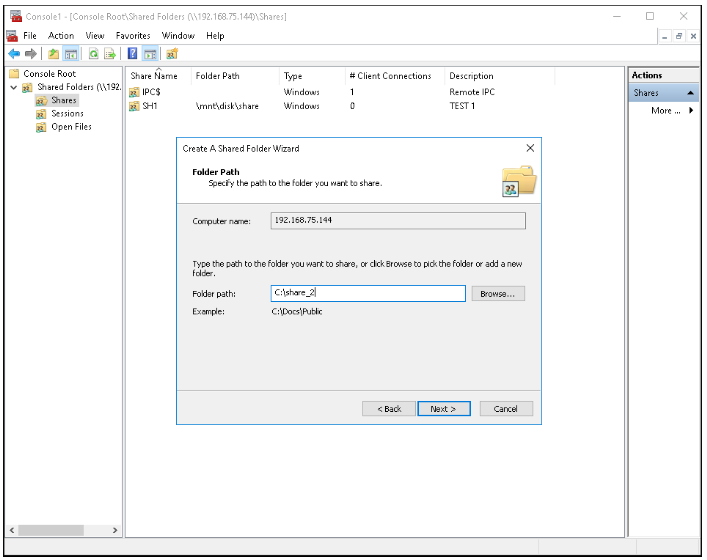Click the tree pane scroll right arrow
Screen dimensions: 707x560
tap(115, 530)
